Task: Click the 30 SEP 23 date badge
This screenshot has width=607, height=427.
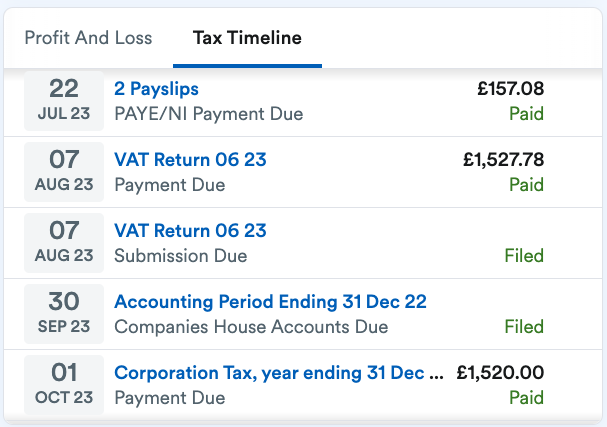Action: 64,314
